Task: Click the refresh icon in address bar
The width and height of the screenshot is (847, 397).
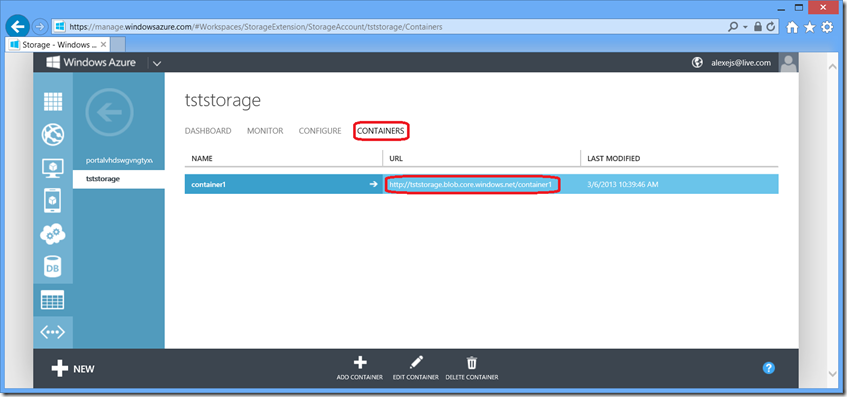Action: coord(770,26)
